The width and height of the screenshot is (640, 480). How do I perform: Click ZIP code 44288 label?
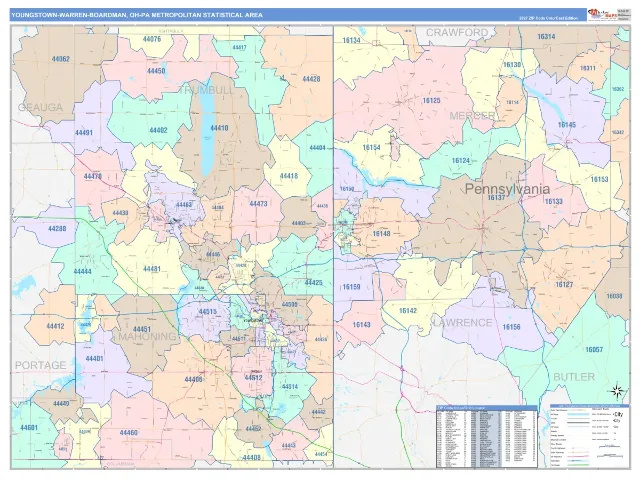tap(57, 229)
